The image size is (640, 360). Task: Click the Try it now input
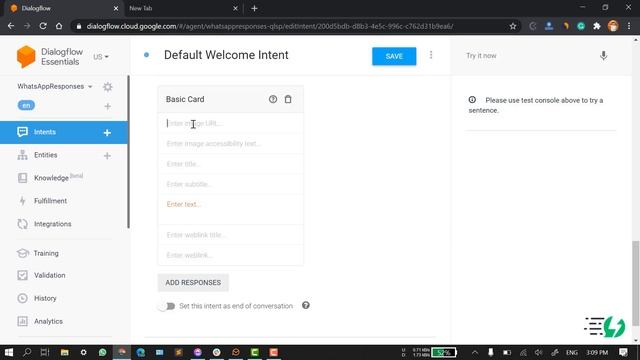(x=529, y=56)
